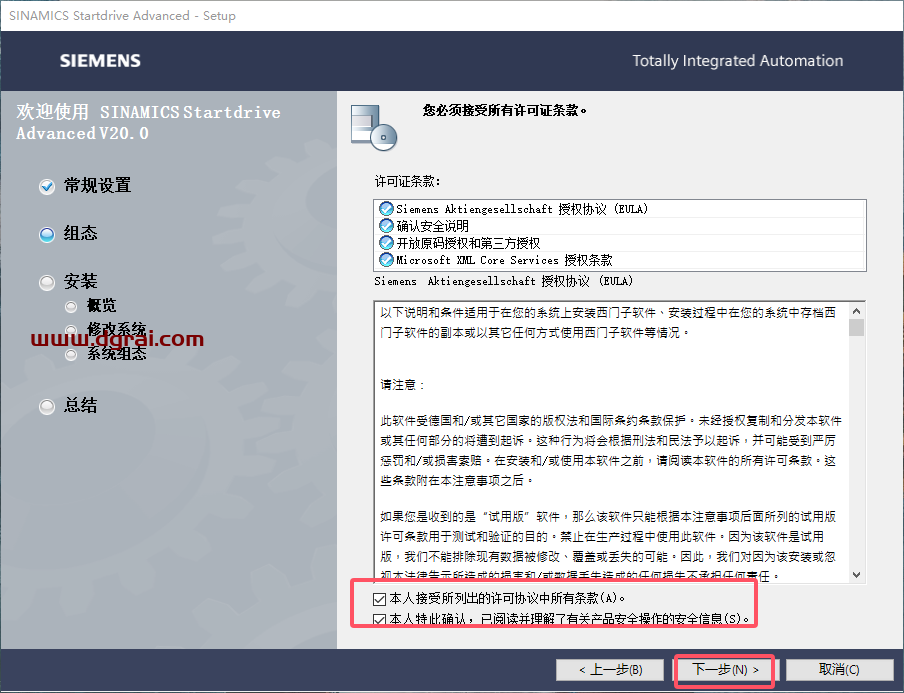The width and height of the screenshot is (904, 693).
Task: Select the 确认安全说明 list row
Action: coord(620,226)
